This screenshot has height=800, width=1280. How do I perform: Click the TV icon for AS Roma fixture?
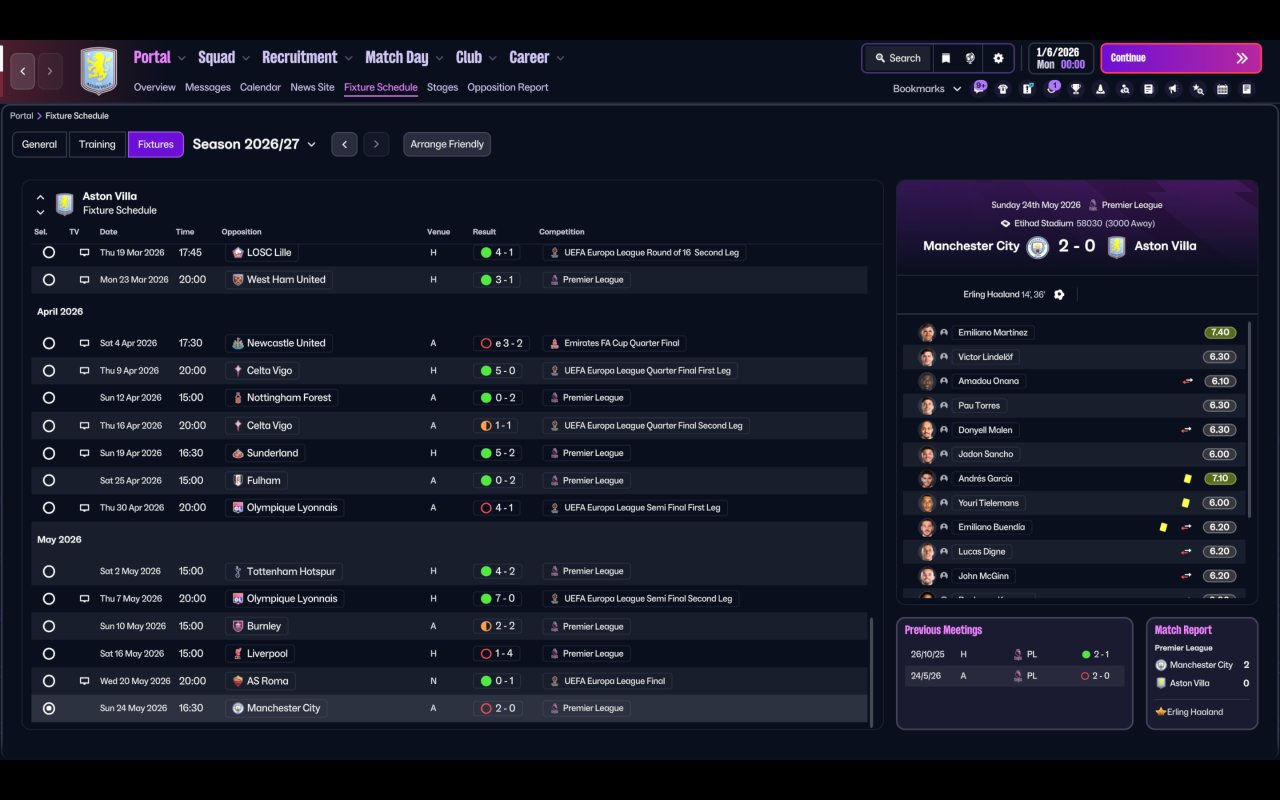84,681
